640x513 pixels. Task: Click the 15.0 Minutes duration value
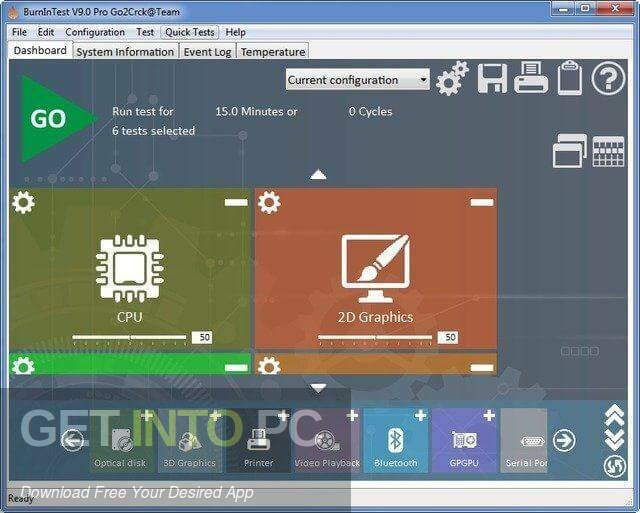point(256,111)
